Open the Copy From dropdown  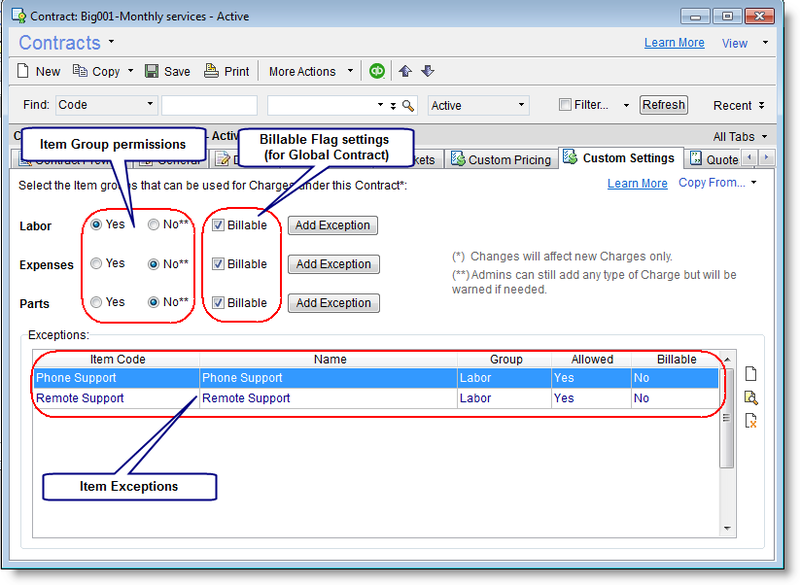[713, 183]
